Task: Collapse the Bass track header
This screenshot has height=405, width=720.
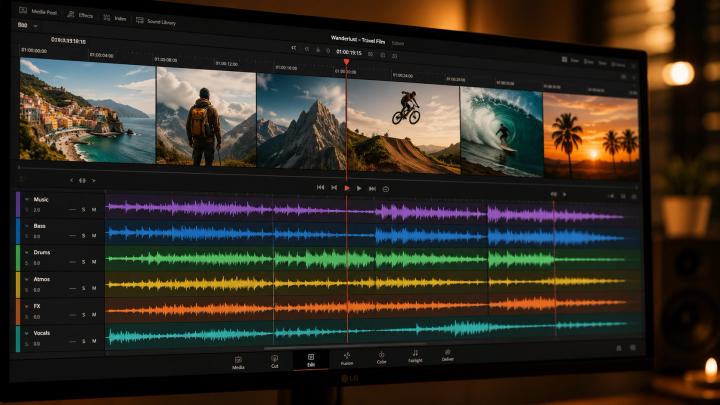Action: [27, 226]
